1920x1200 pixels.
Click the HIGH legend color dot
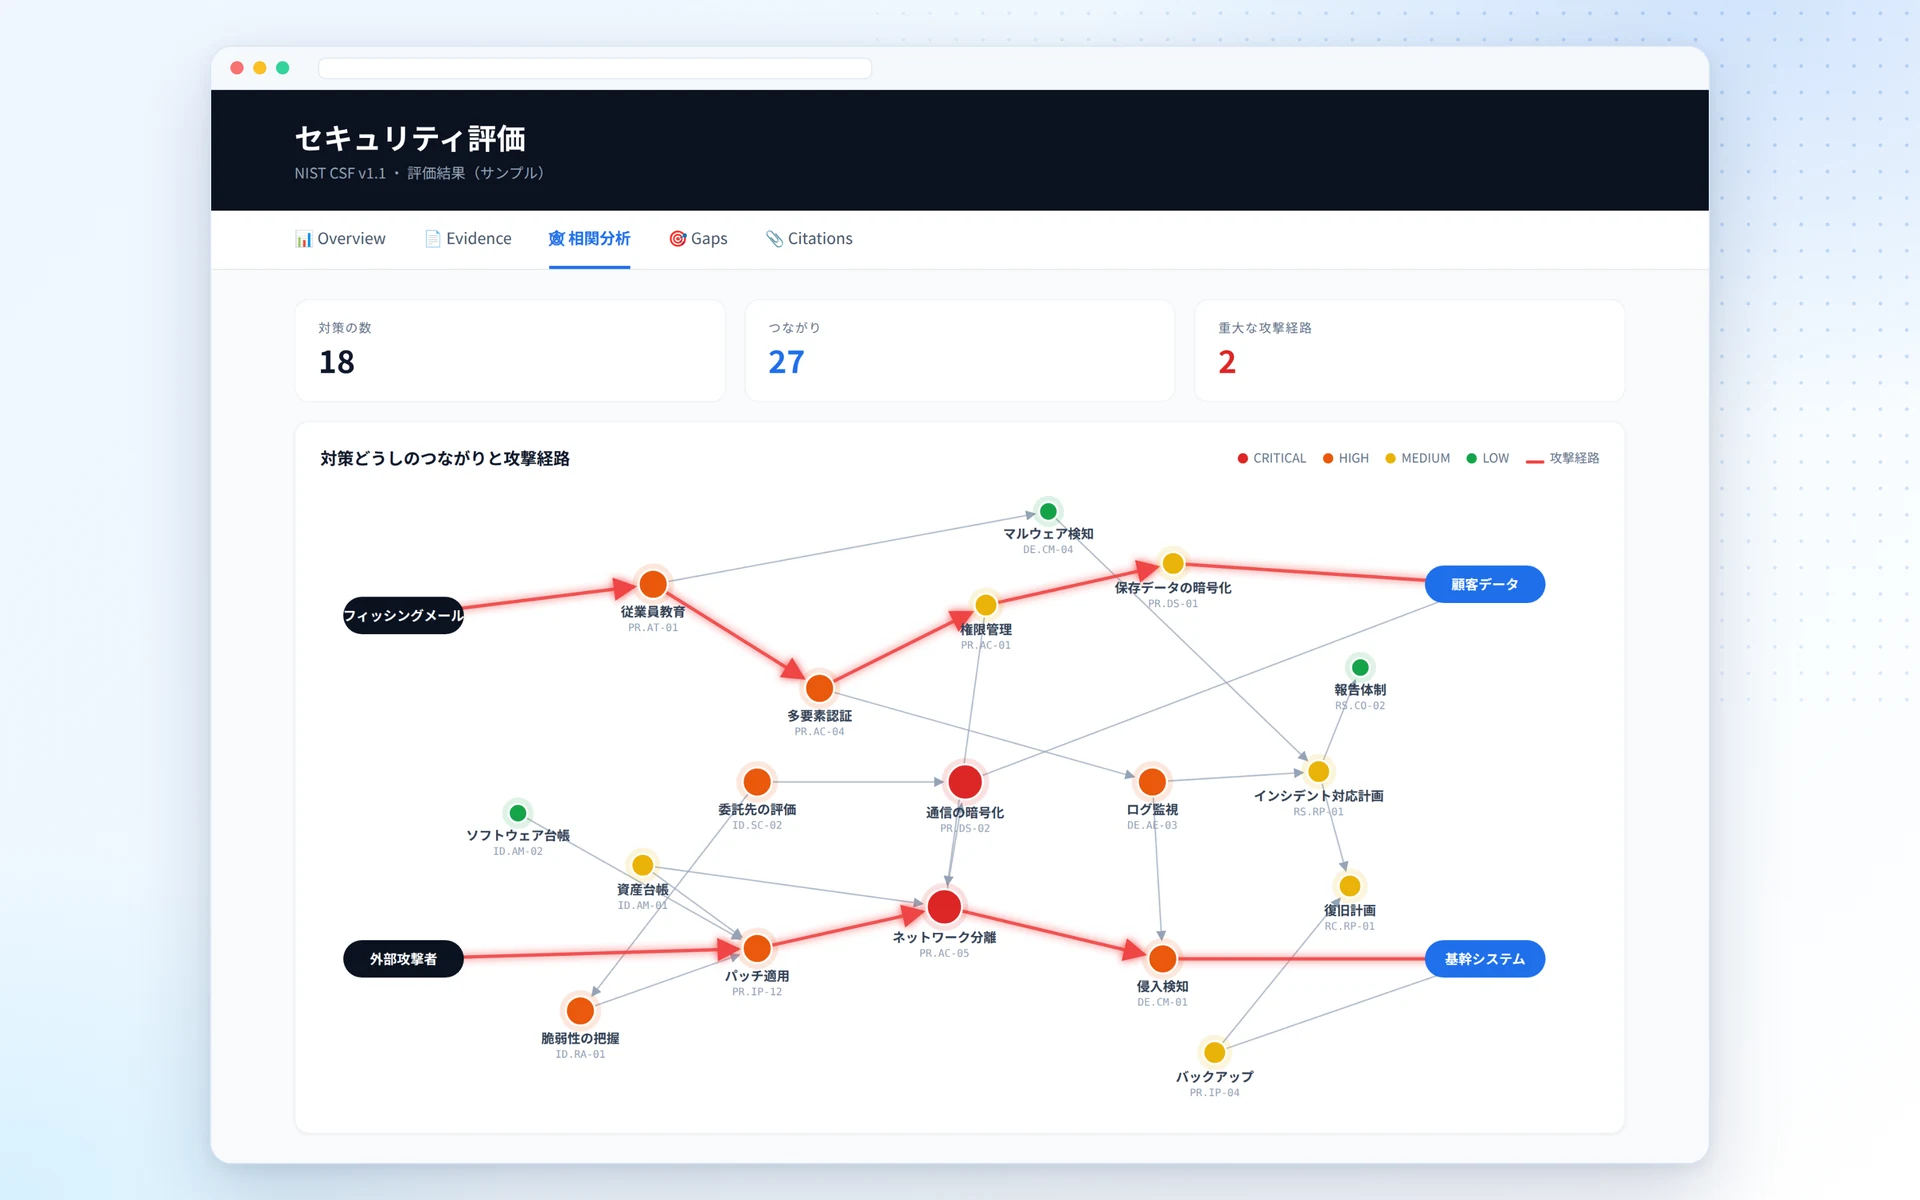[1328, 458]
